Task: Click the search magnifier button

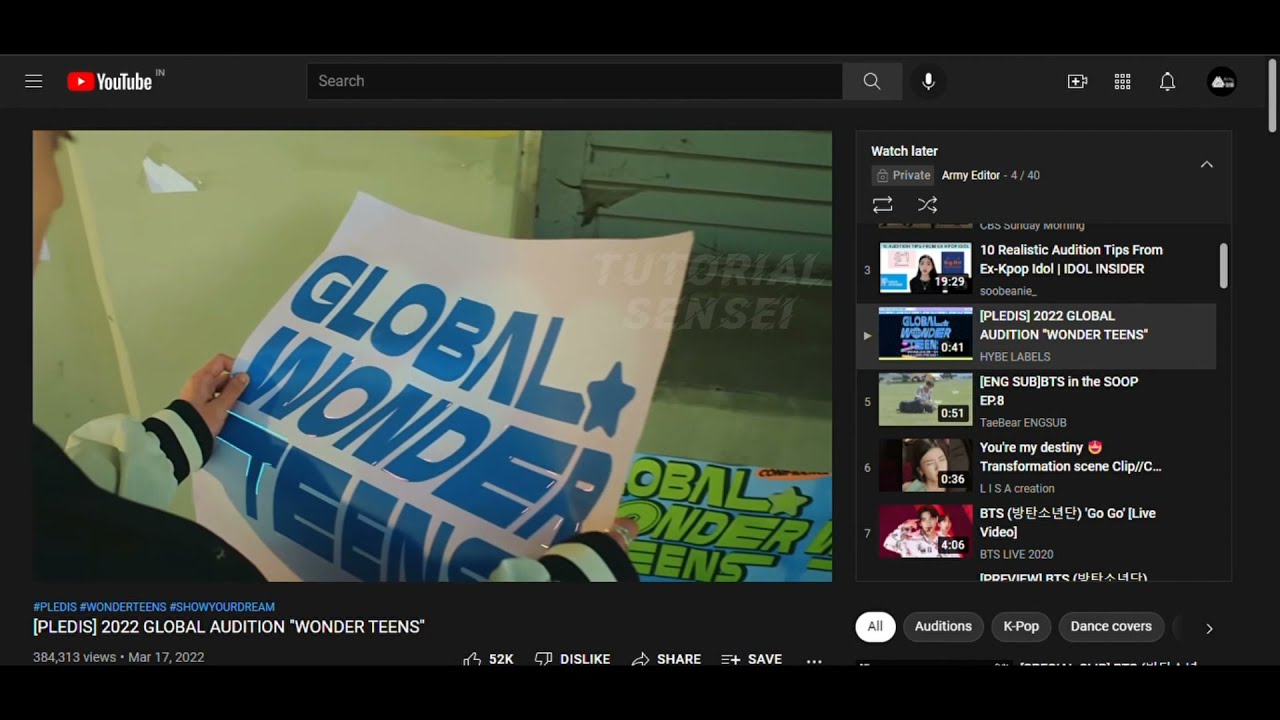Action: click(872, 81)
